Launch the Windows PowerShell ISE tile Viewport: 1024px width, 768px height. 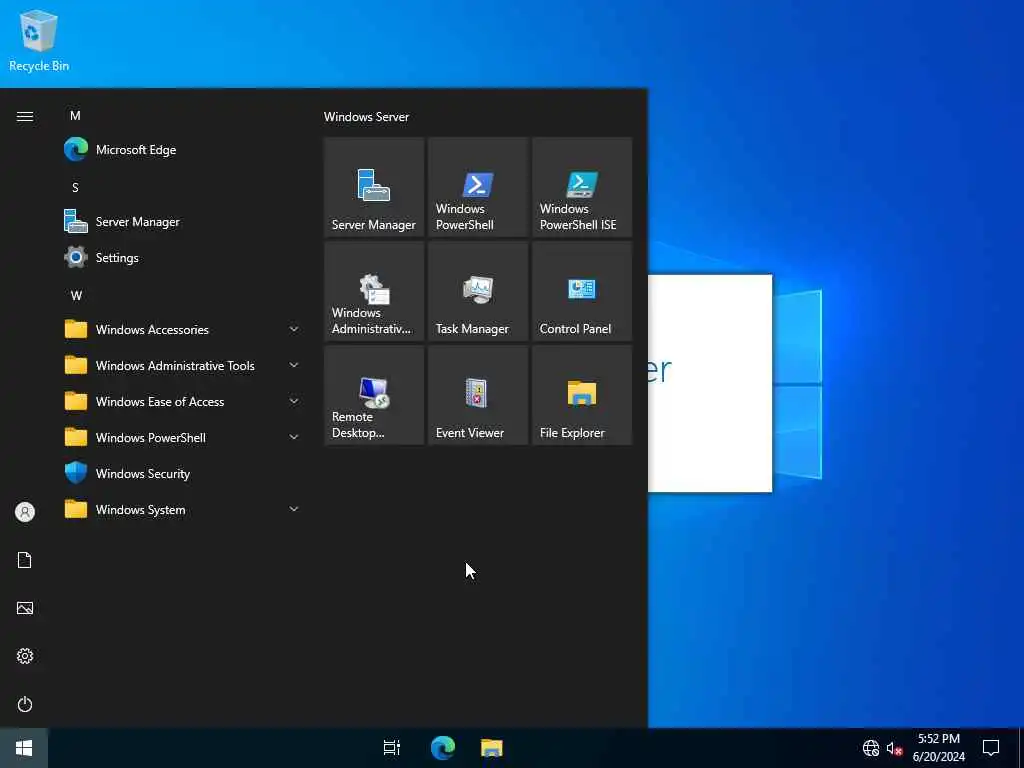[x=582, y=187]
